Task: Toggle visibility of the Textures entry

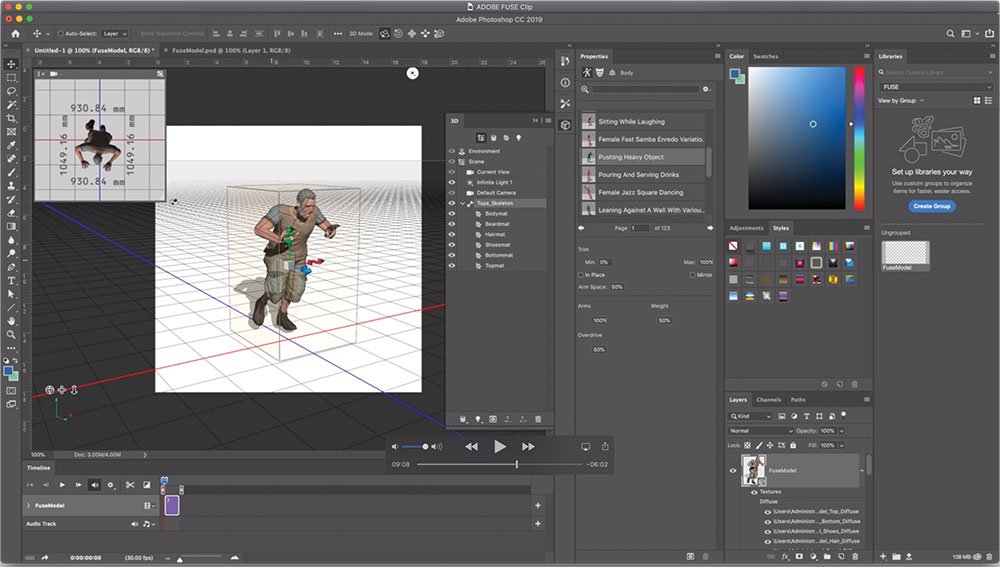Action: pos(754,492)
